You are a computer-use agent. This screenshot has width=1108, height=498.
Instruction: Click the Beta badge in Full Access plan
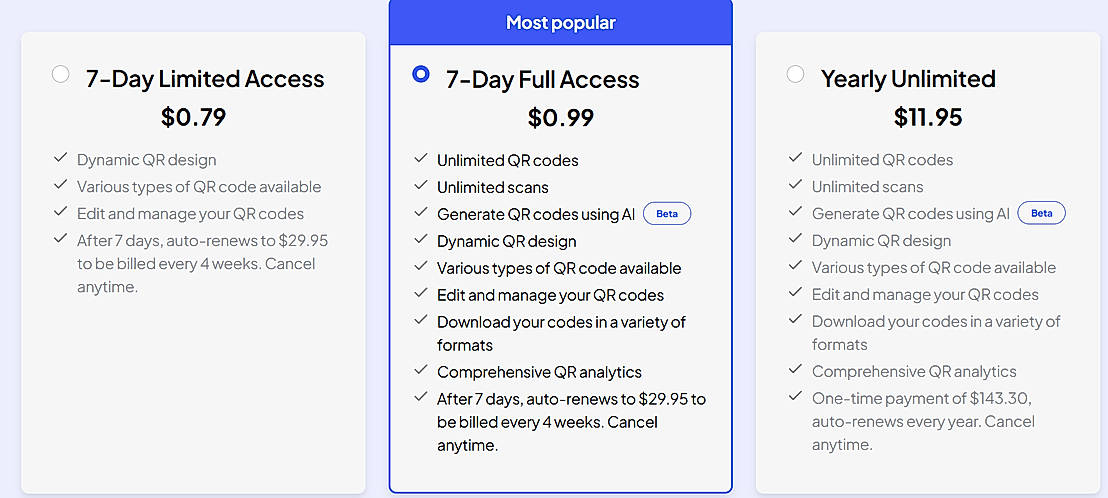pyautogui.click(x=667, y=214)
